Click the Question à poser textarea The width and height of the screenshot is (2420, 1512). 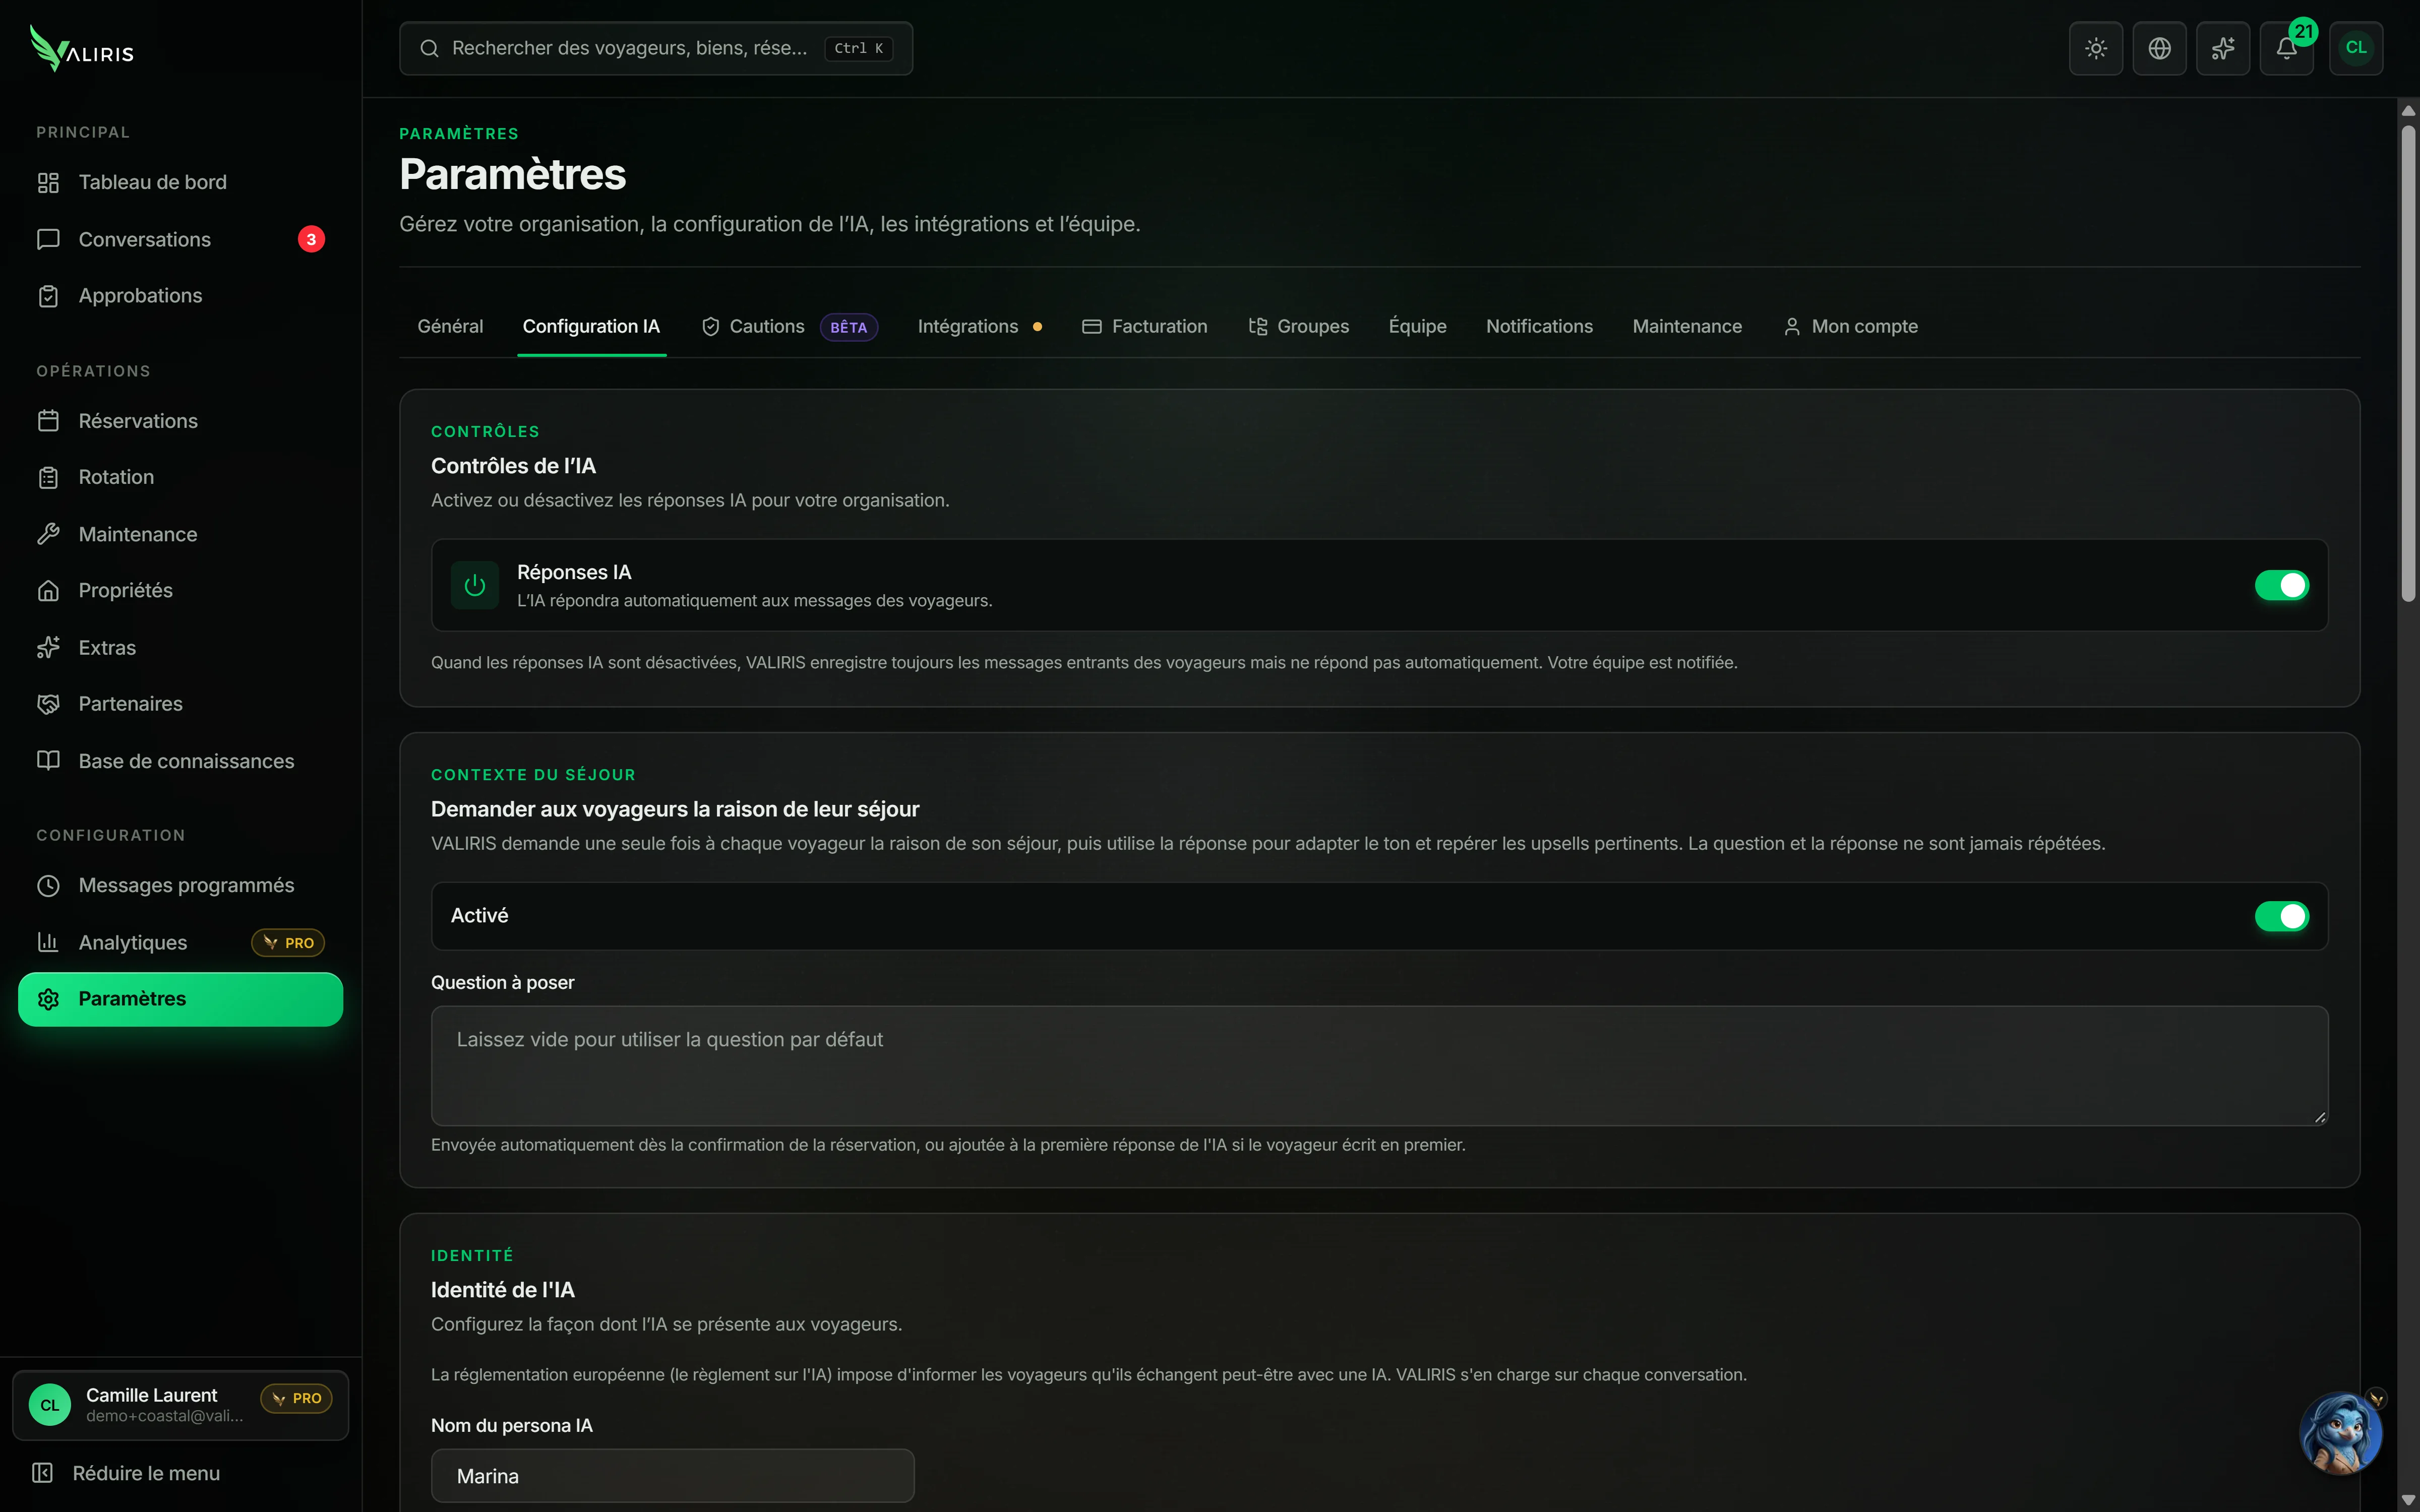click(x=1379, y=1065)
